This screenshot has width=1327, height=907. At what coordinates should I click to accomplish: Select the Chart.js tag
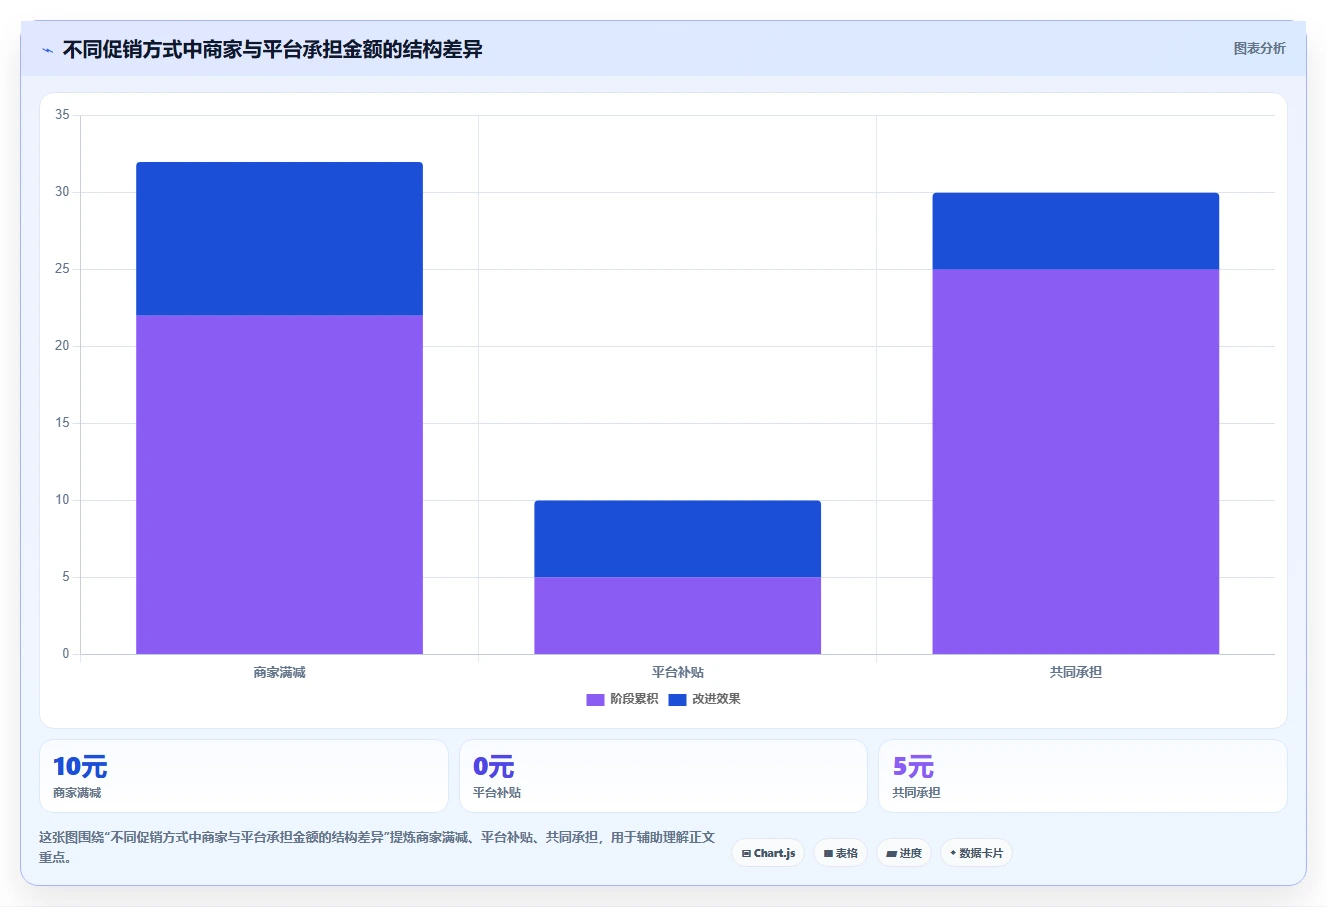(768, 853)
